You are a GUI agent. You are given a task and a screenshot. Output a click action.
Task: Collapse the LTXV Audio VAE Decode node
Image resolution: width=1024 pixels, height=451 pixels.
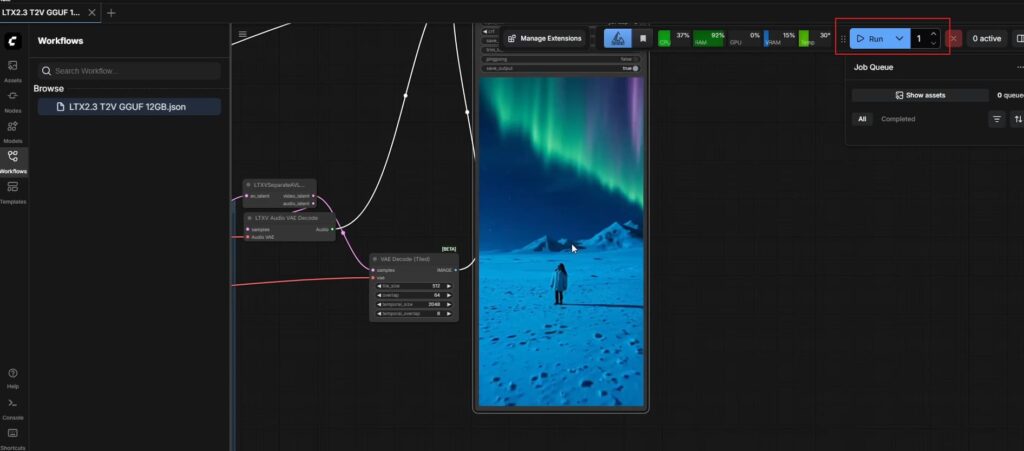(x=250, y=217)
